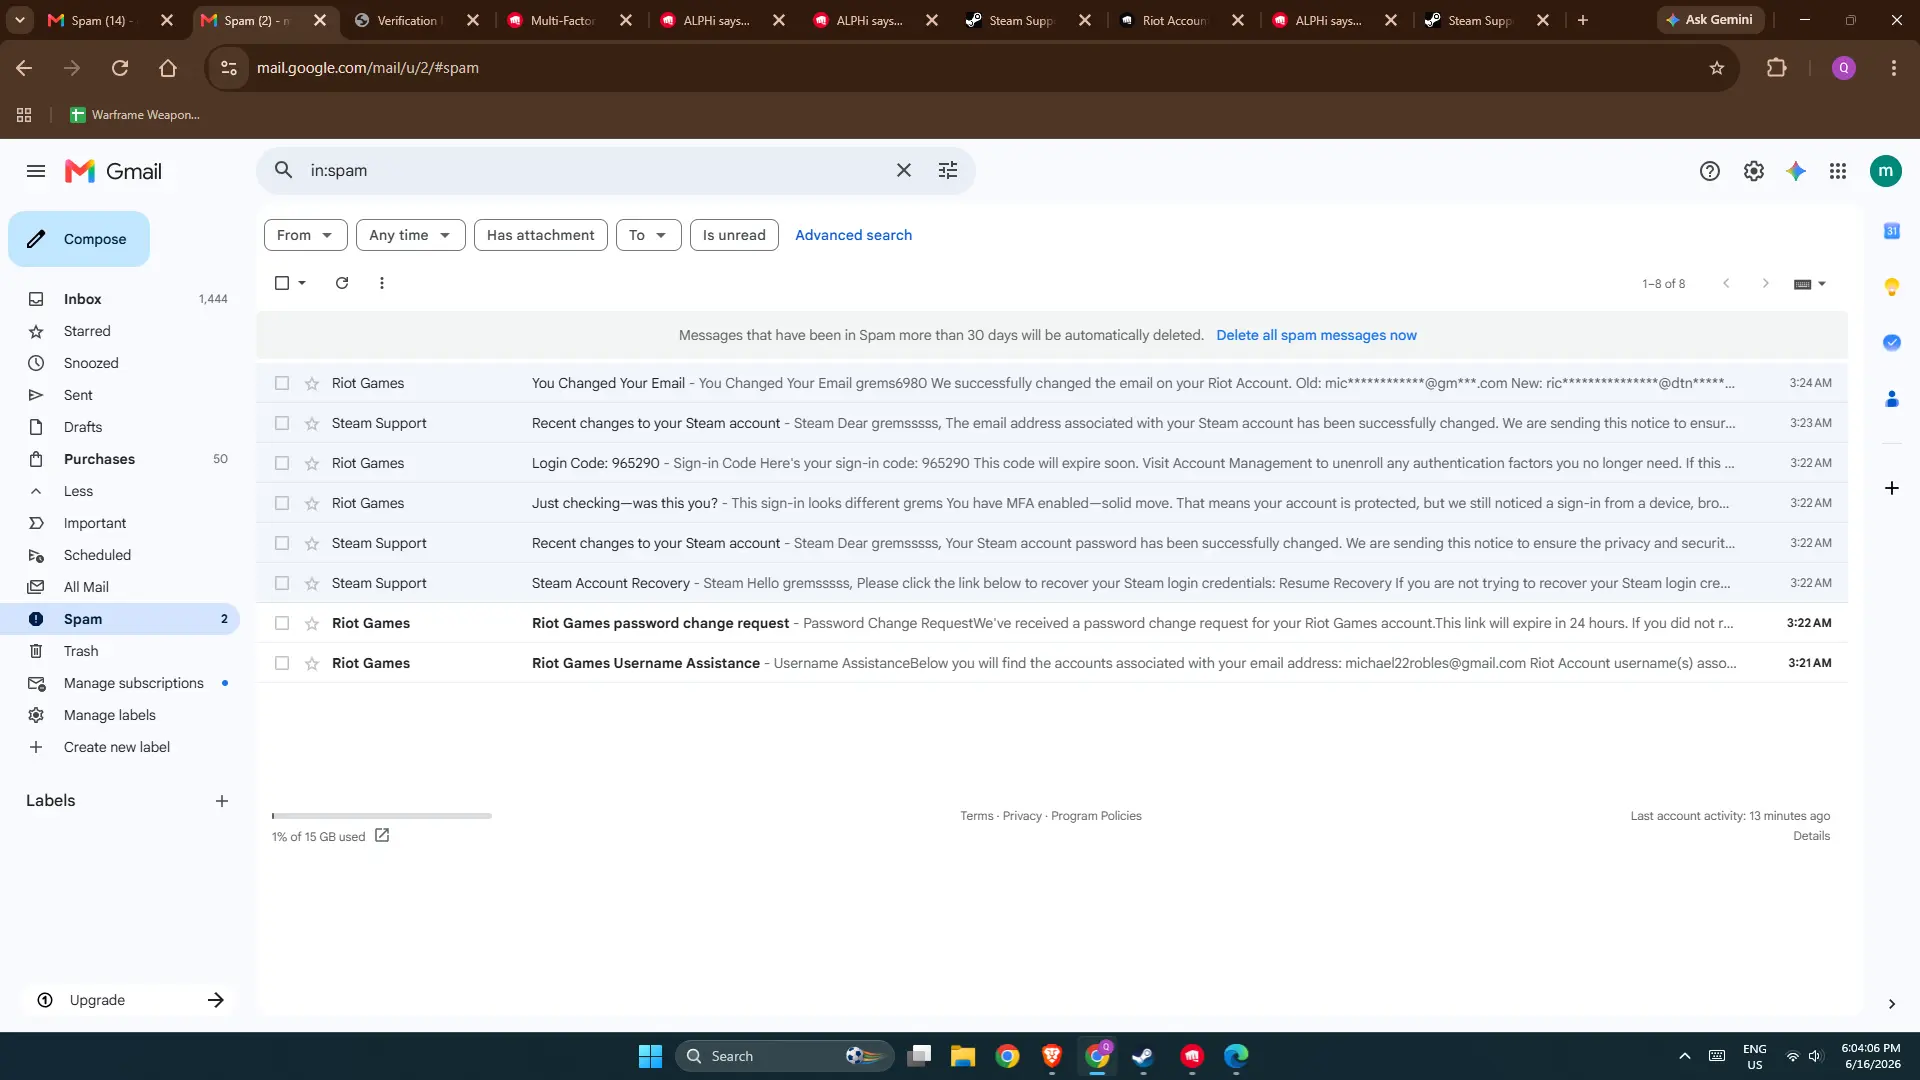Tick the checkbox for 'You Changed Your Email' message
Image resolution: width=1920 pixels, height=1080 pixels.
(282, 383)
